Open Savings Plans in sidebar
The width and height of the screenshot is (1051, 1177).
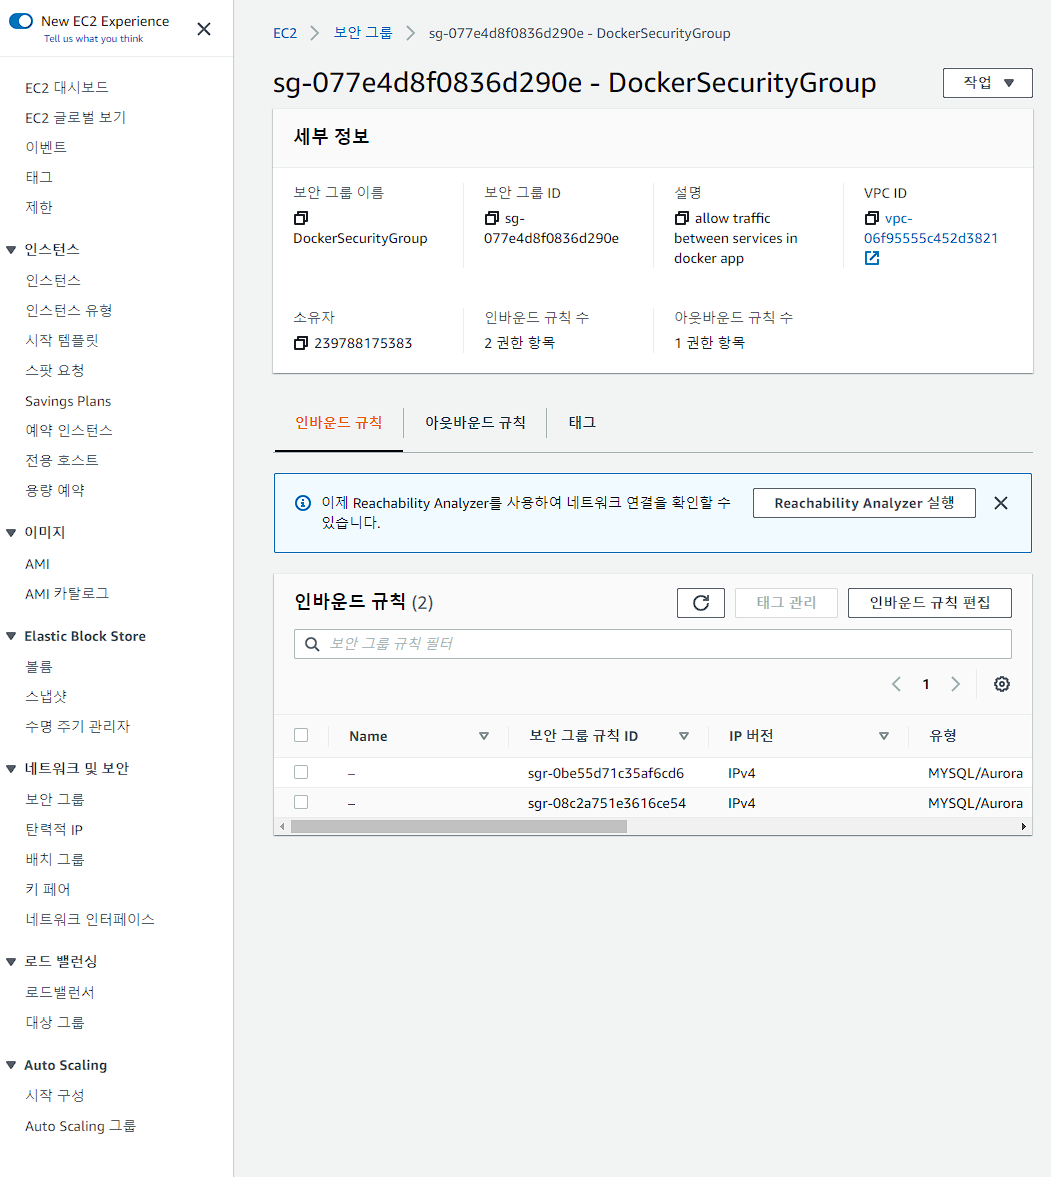68,402
